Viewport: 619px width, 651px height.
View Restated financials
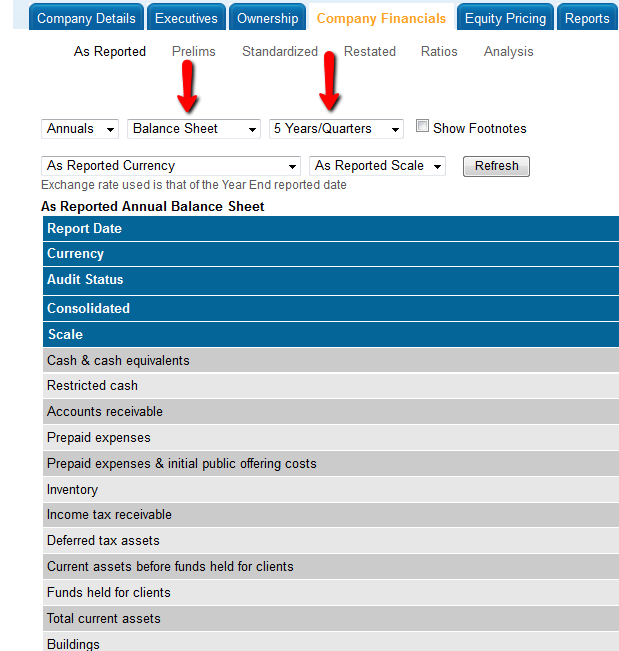(x=369, y=51)
